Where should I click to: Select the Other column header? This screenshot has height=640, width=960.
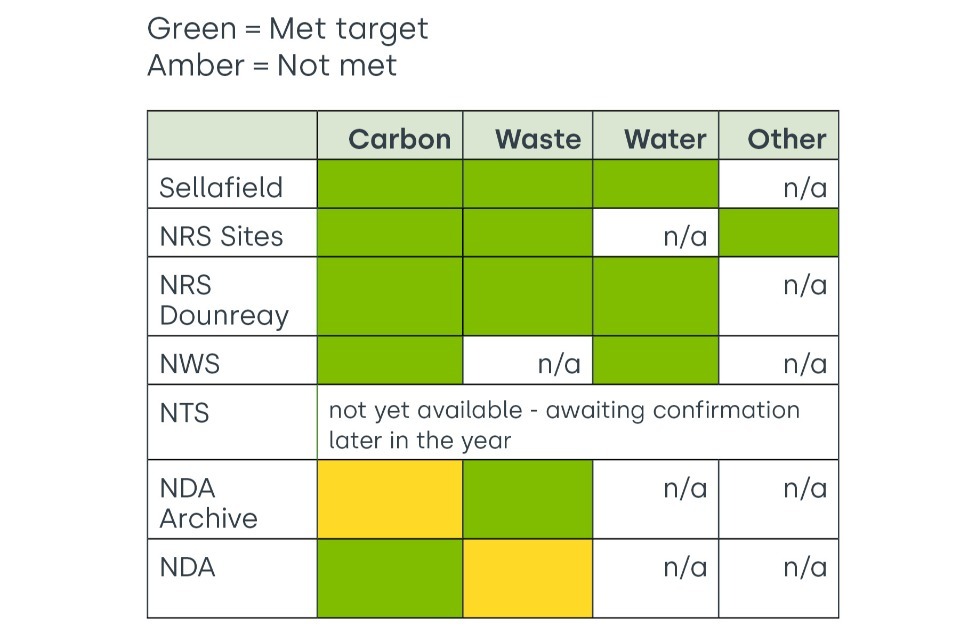coord(787,139)
